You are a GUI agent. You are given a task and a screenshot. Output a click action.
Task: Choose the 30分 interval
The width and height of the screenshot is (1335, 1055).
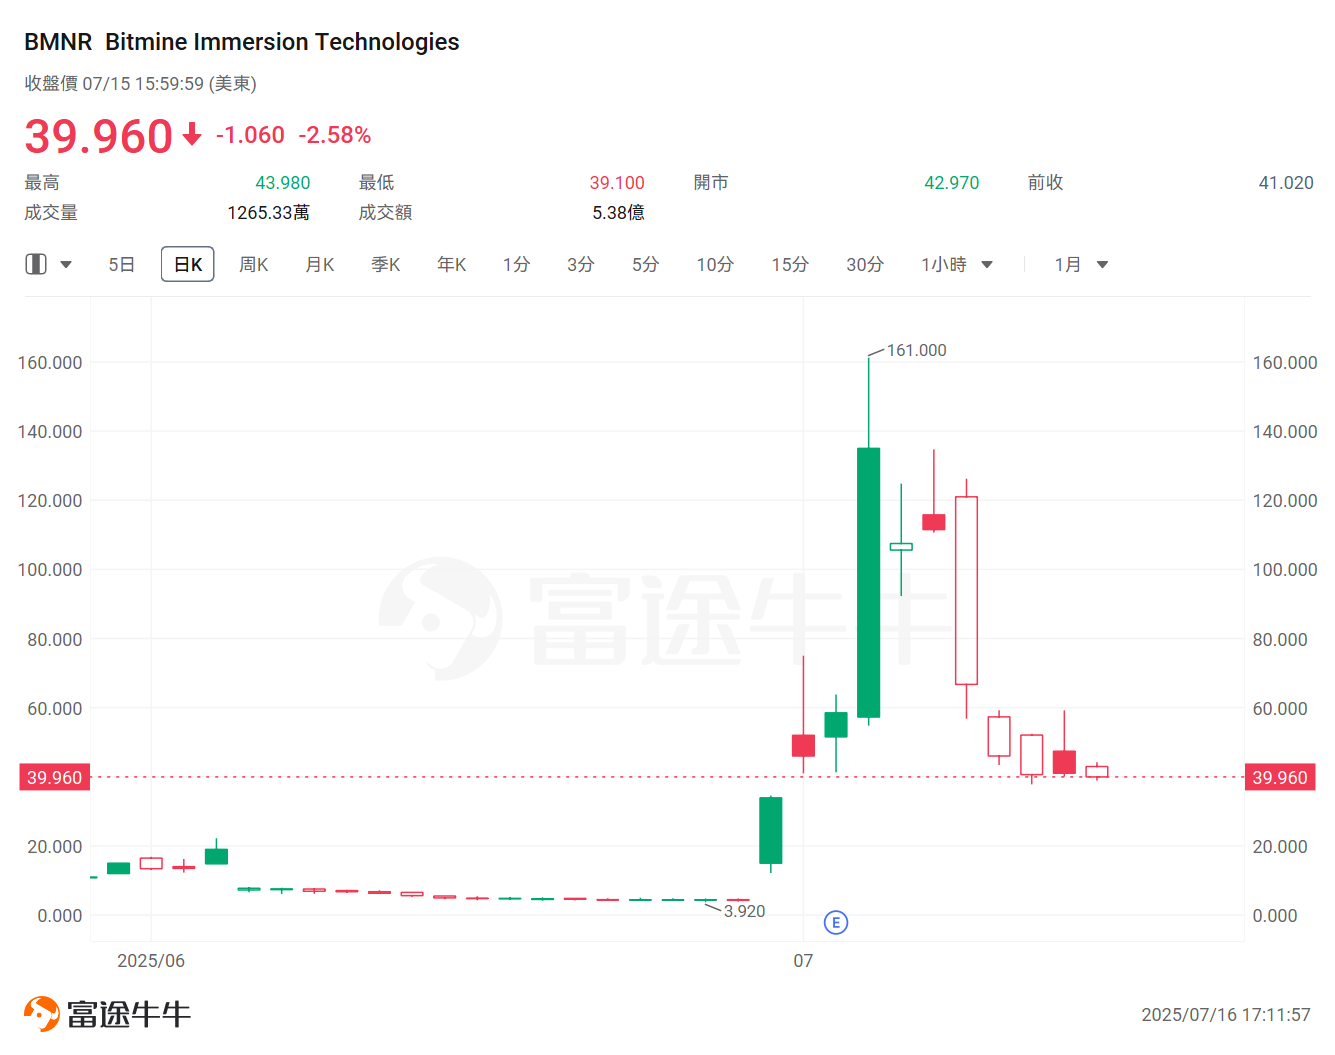[x=864, y=265]
